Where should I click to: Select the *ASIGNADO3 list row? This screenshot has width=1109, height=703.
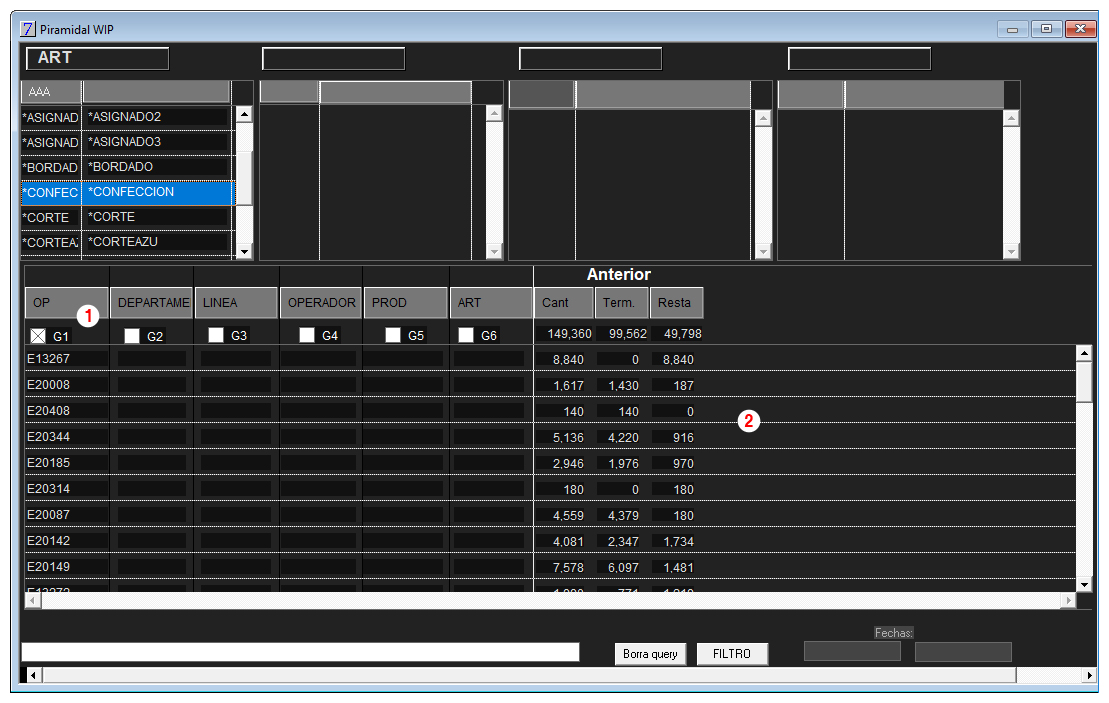coord(127,142)
